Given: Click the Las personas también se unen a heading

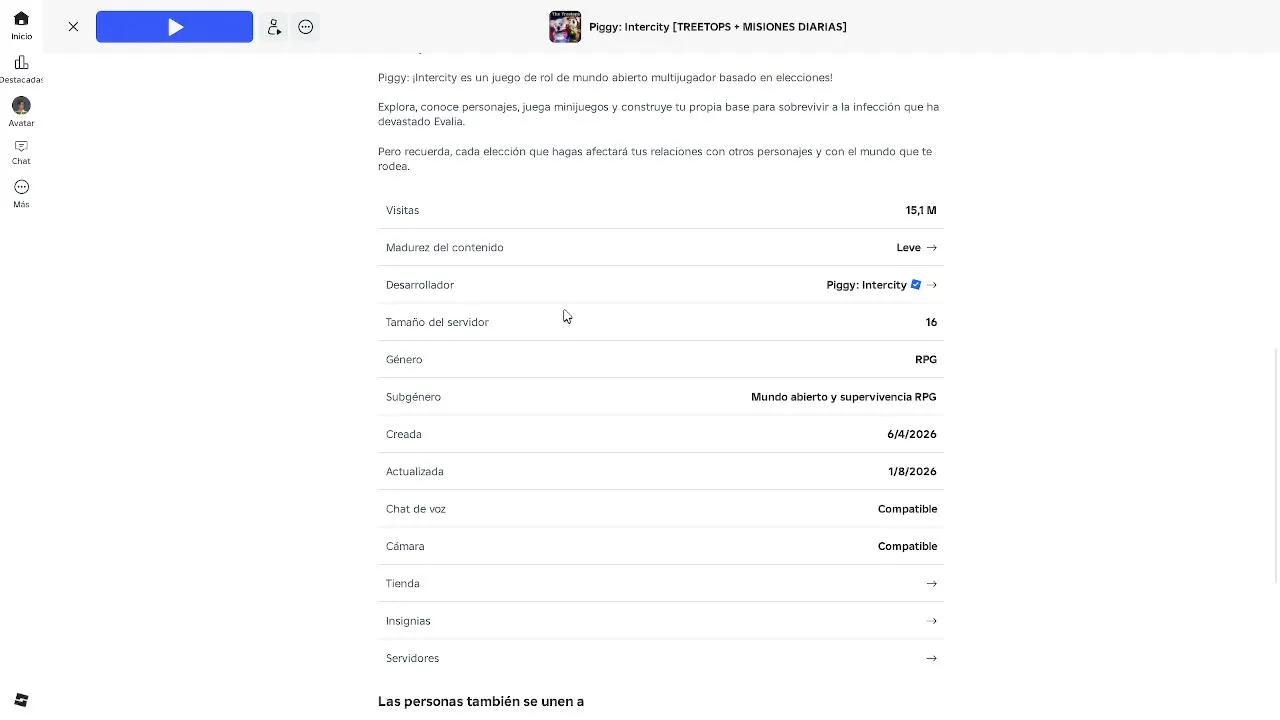Looking at the screenshot, I should tap(481, 702).
